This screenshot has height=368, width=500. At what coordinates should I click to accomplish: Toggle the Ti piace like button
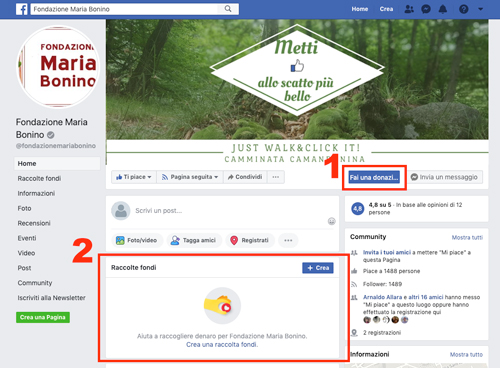click(x=134, y=177)
